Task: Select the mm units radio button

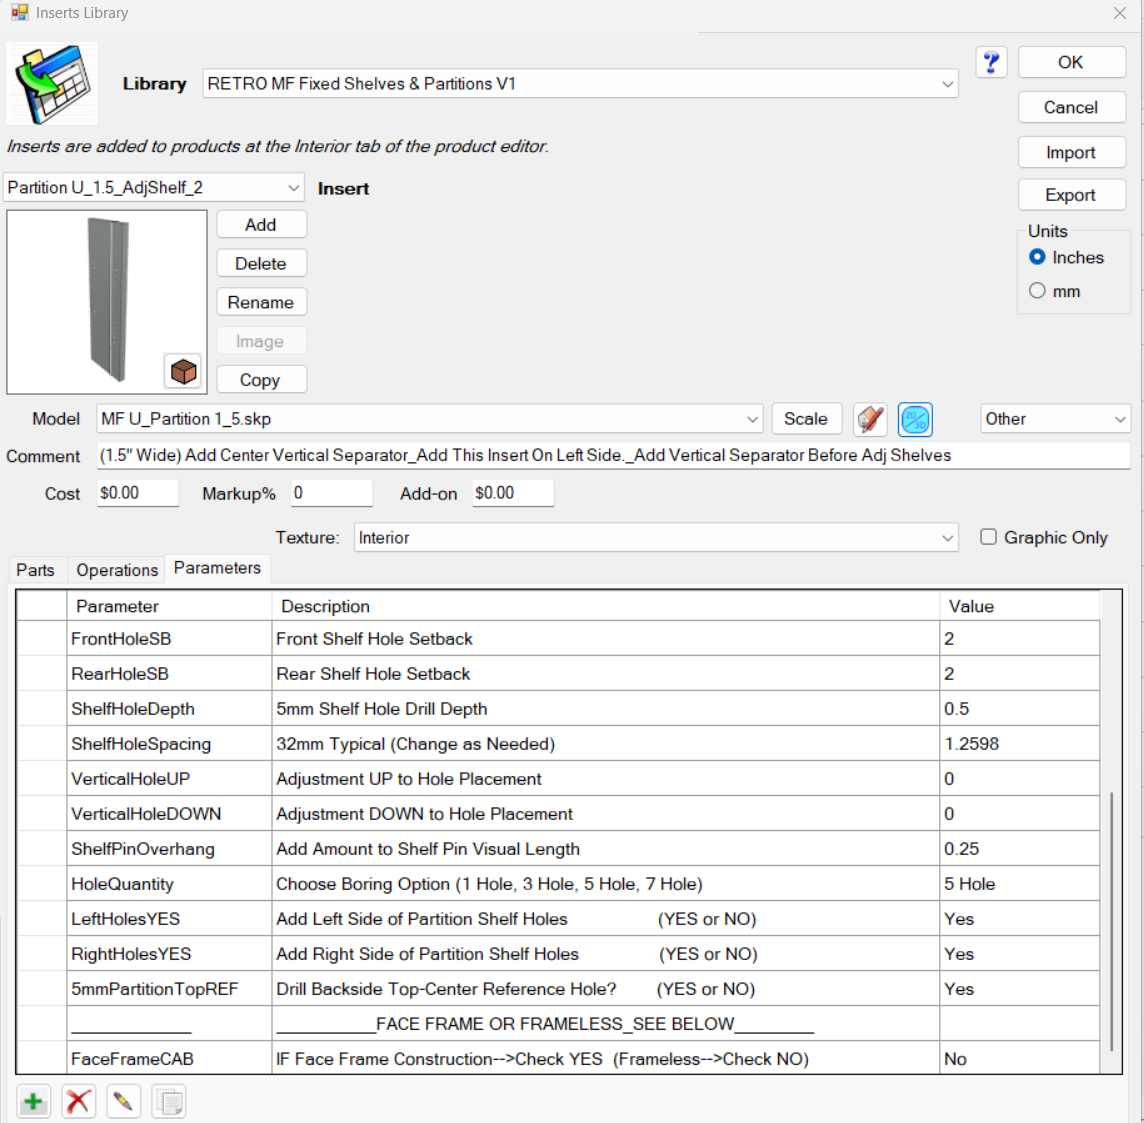Action: [1037, 291]
